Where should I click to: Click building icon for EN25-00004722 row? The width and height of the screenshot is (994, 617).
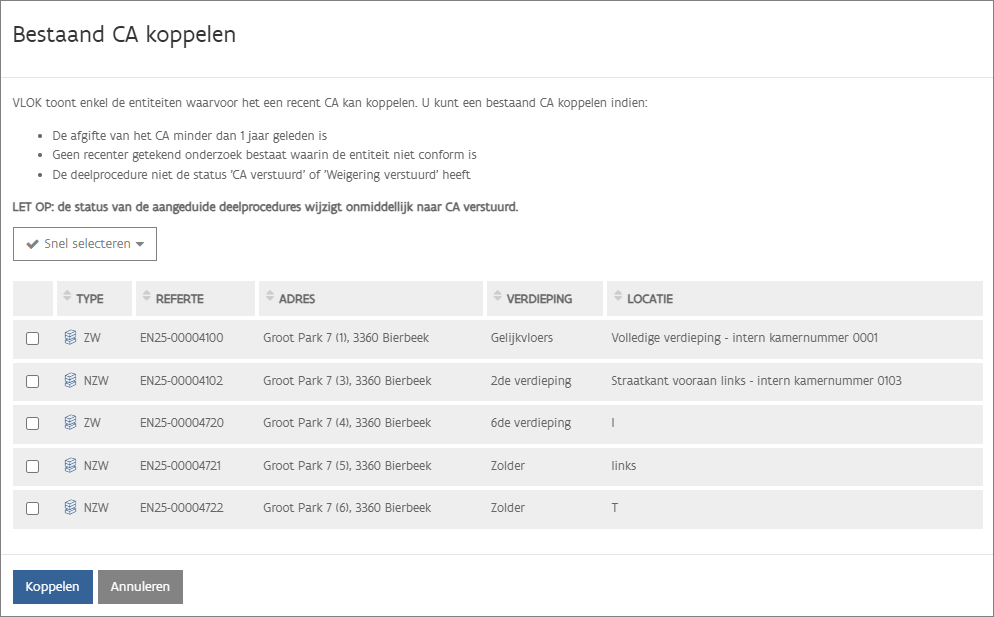tap(70, 508)
